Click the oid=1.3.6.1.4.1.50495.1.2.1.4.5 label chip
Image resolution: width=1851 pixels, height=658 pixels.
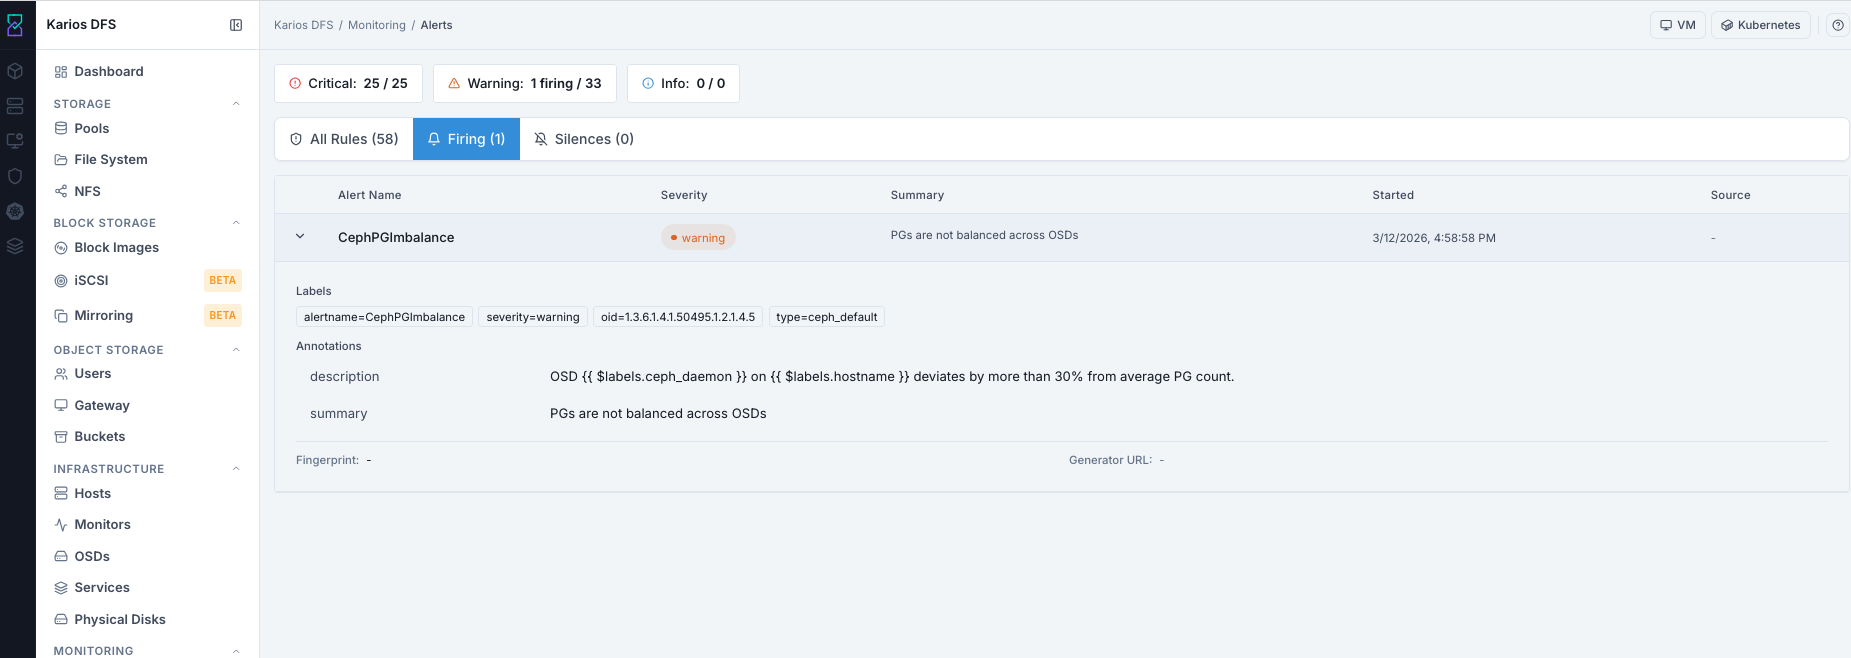click(678, 317)
